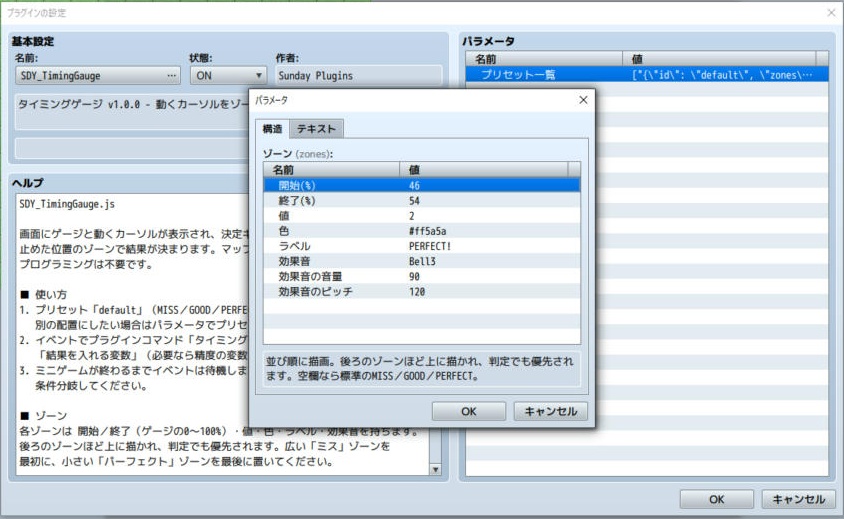Switch to the 構造 tab
Viewport: 844px width, 519px height.
click(x=272, y=129)
